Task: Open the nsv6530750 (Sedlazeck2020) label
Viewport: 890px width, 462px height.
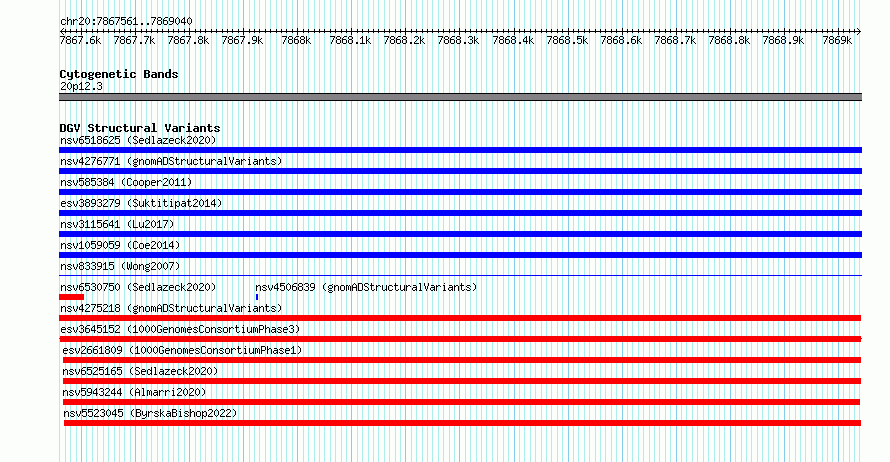Action: coord(138,287)
